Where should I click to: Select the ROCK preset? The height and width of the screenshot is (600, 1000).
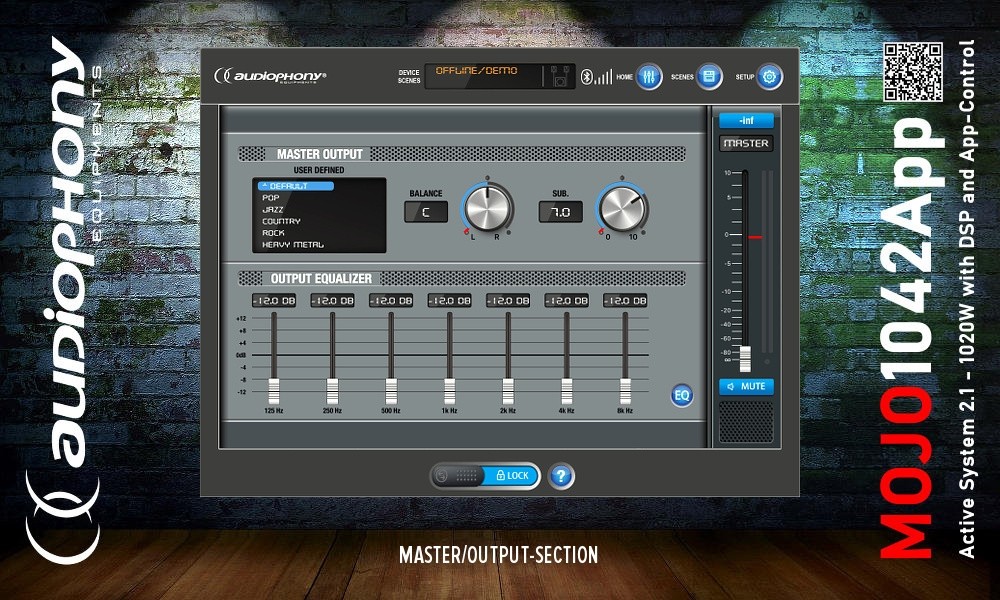click(x=274, y=233)
